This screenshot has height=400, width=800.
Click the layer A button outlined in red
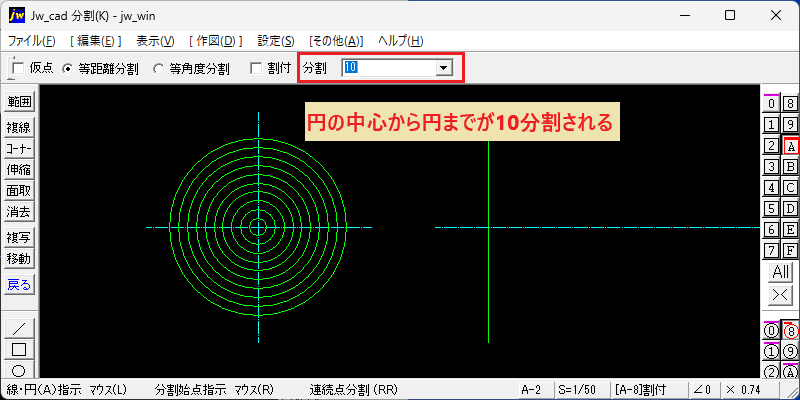790,146
